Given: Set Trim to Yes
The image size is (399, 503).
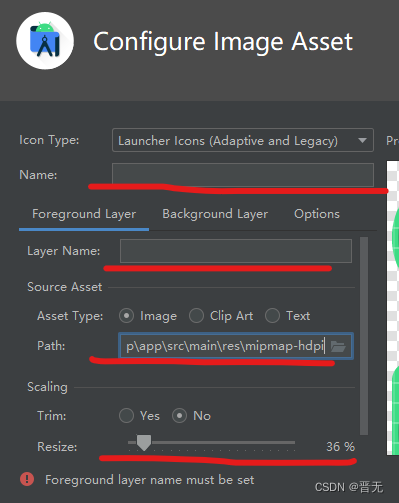Looking at the screenshot, I should point(127,416).
